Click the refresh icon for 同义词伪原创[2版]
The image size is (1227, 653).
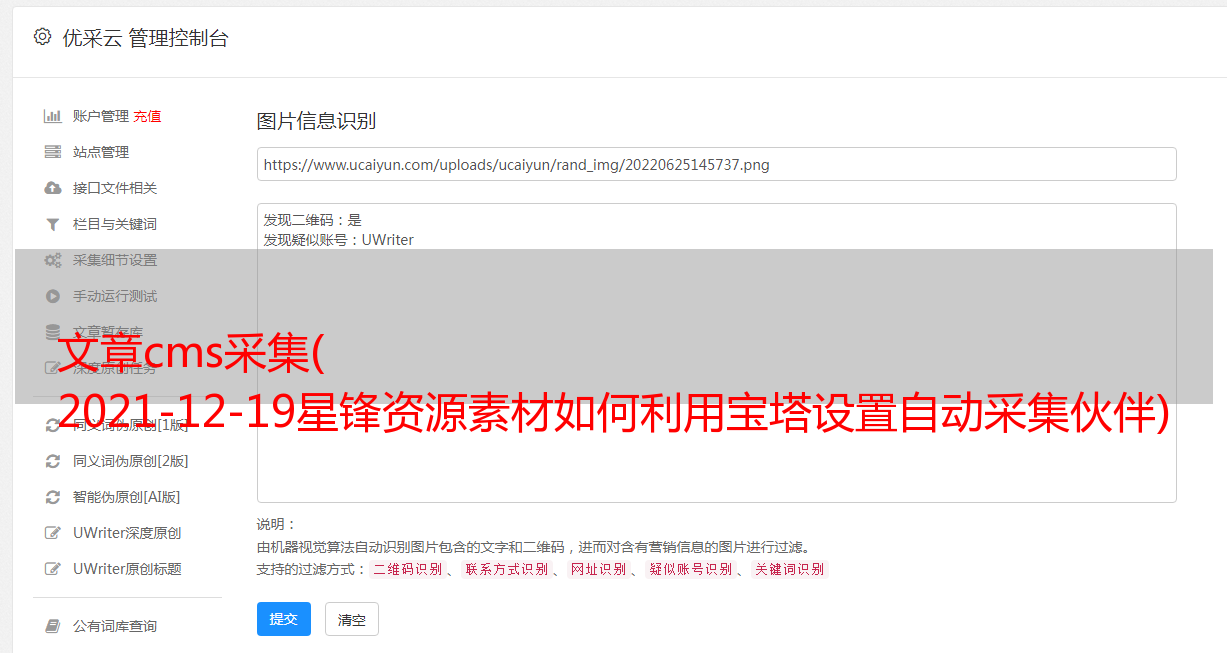[53, 461]
